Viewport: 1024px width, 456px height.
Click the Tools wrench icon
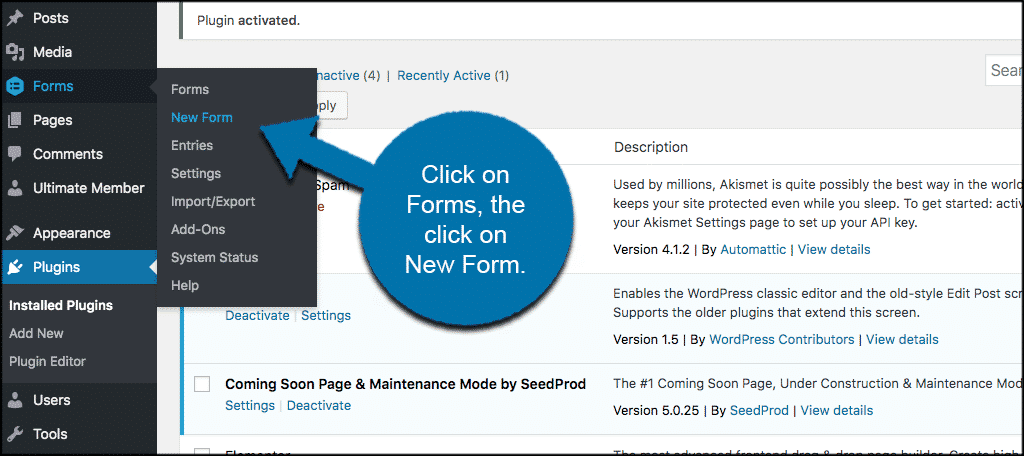(14, 434)
